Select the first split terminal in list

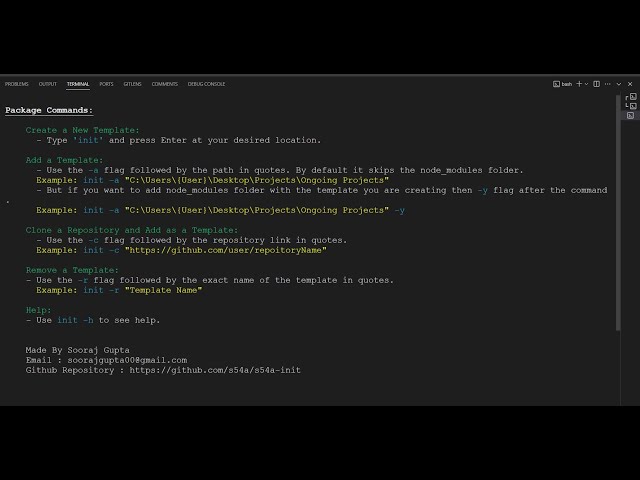[631, 97]
